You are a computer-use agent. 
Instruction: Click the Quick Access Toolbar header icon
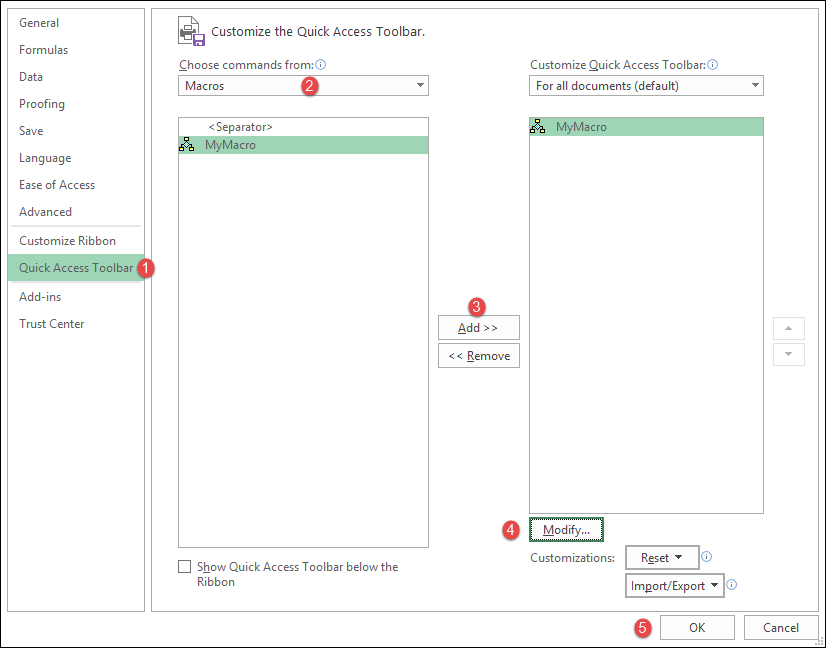[190, 31]
